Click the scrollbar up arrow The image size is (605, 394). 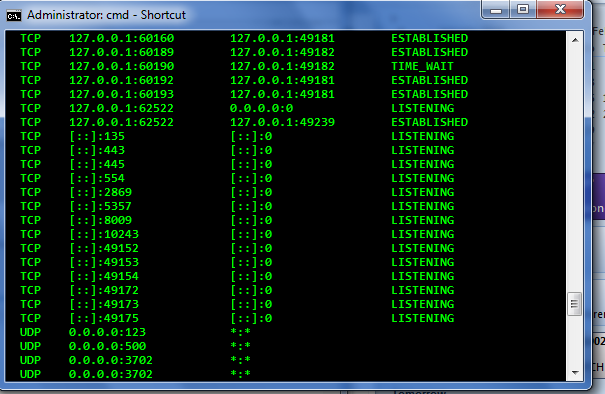point(575,40)
